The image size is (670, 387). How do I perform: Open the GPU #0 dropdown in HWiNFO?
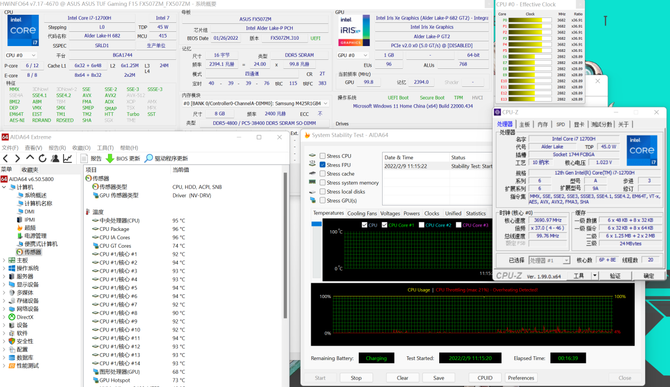point(353,56)
